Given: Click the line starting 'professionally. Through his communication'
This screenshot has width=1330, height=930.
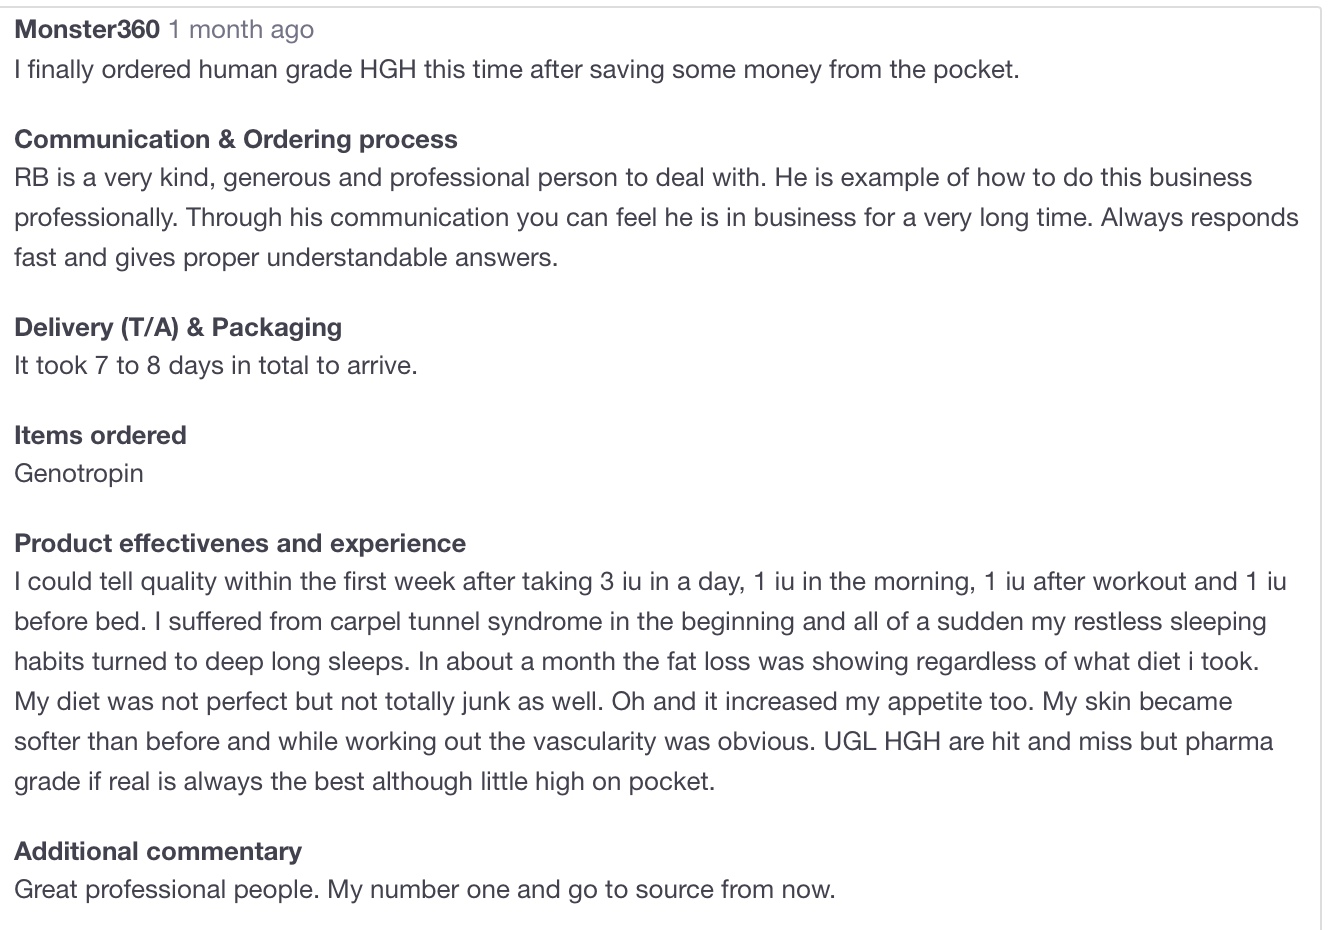Looking at the screenshot, I should (656, 218).
